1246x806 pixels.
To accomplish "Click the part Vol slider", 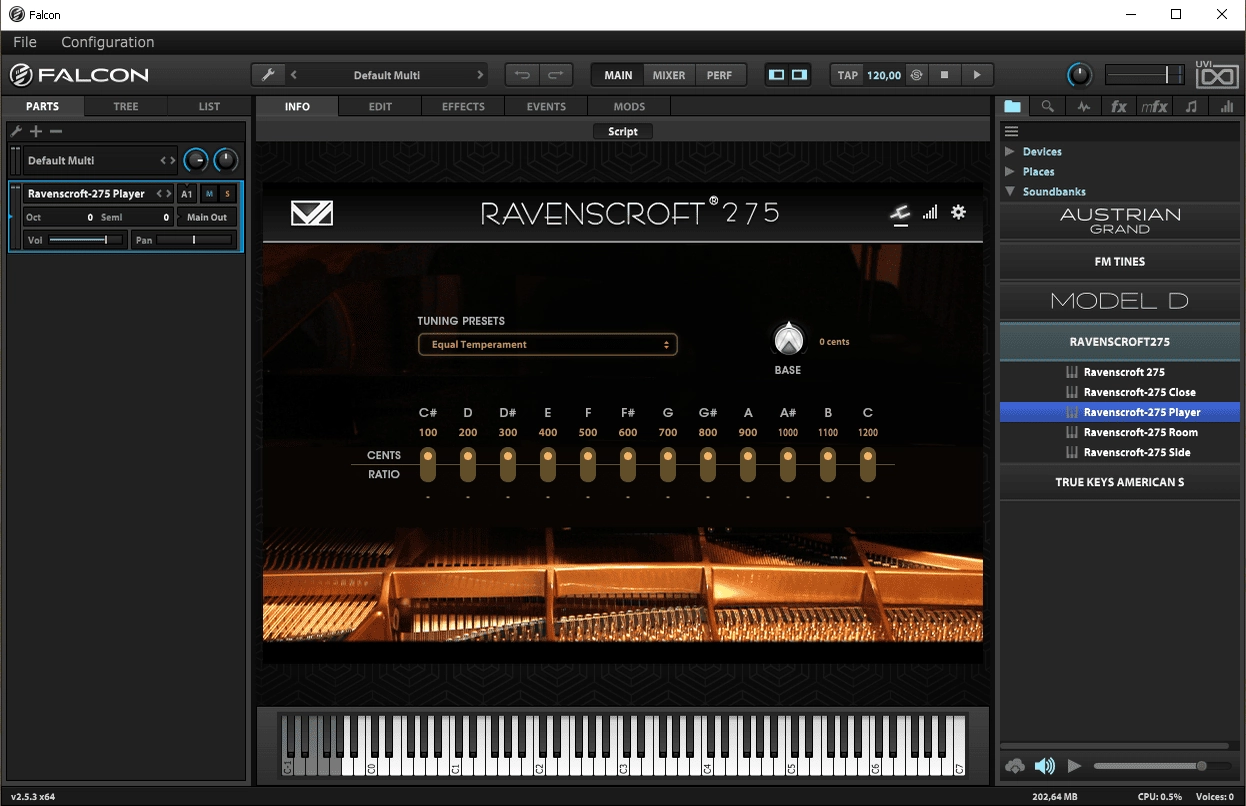I will (x=86, y=240).
